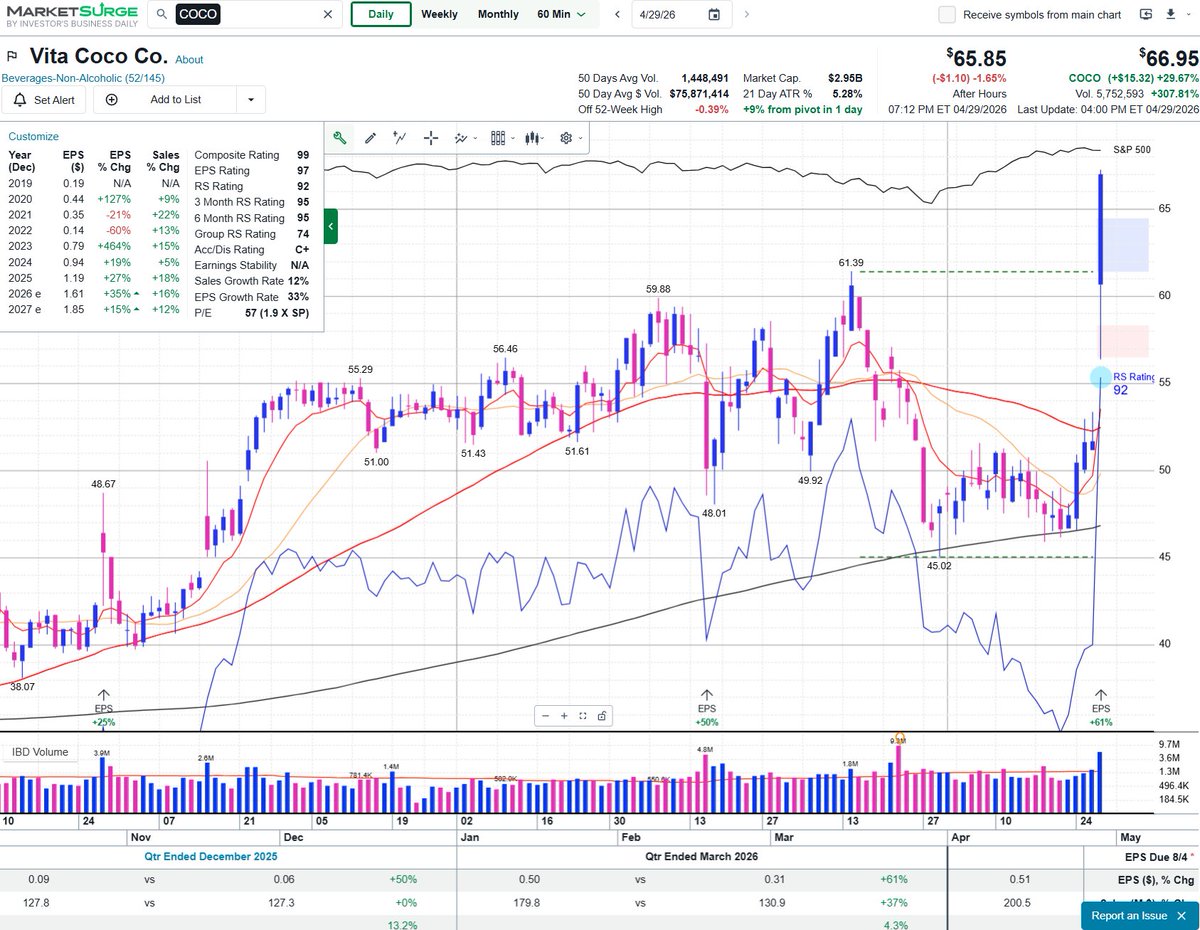The image size is (1200, 930).
Task: Toggle the chart lock padlock icon
Action: (x=602, y=716)
